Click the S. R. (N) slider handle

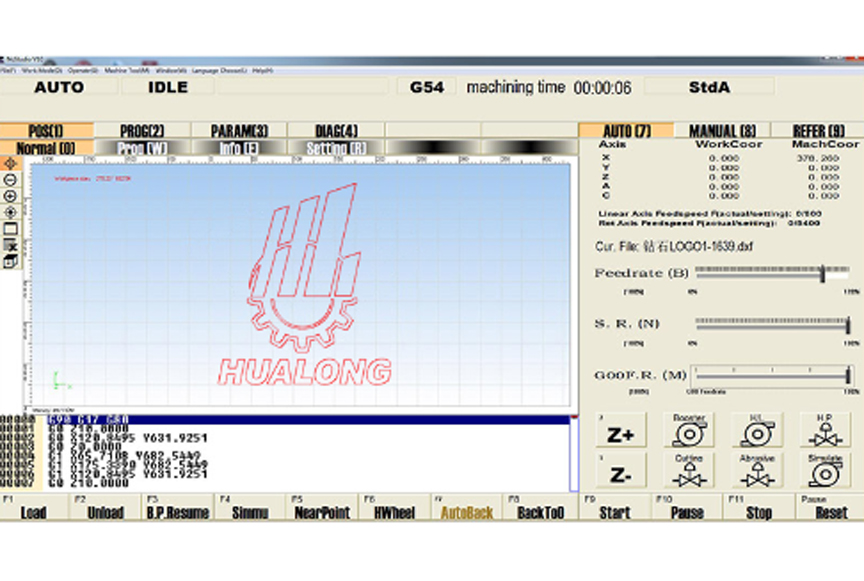pos(848,324)
